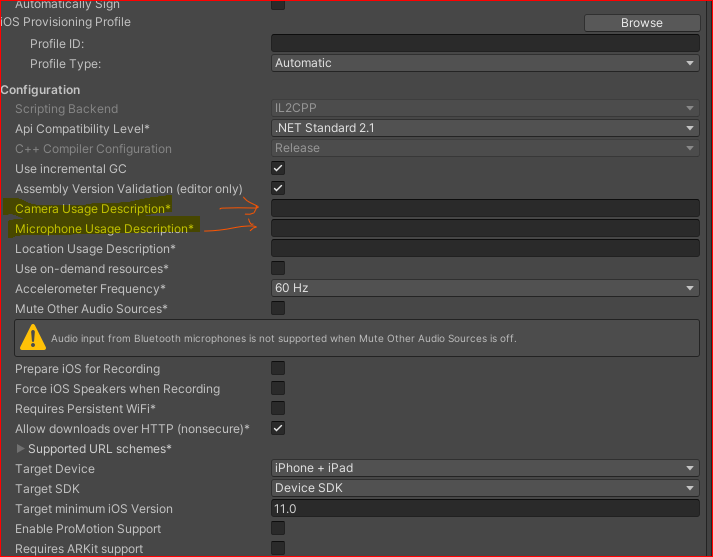
Task: Disable Use incremental GC checkbox
Action: coord(278,168)
